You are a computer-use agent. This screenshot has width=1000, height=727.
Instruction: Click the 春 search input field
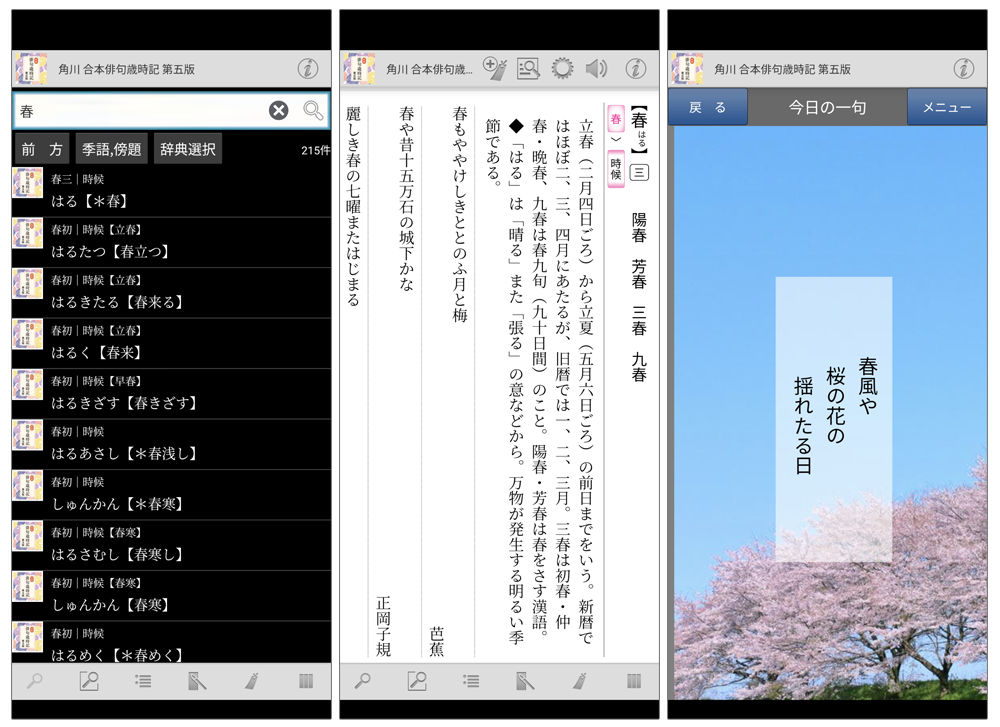[140, 111]
